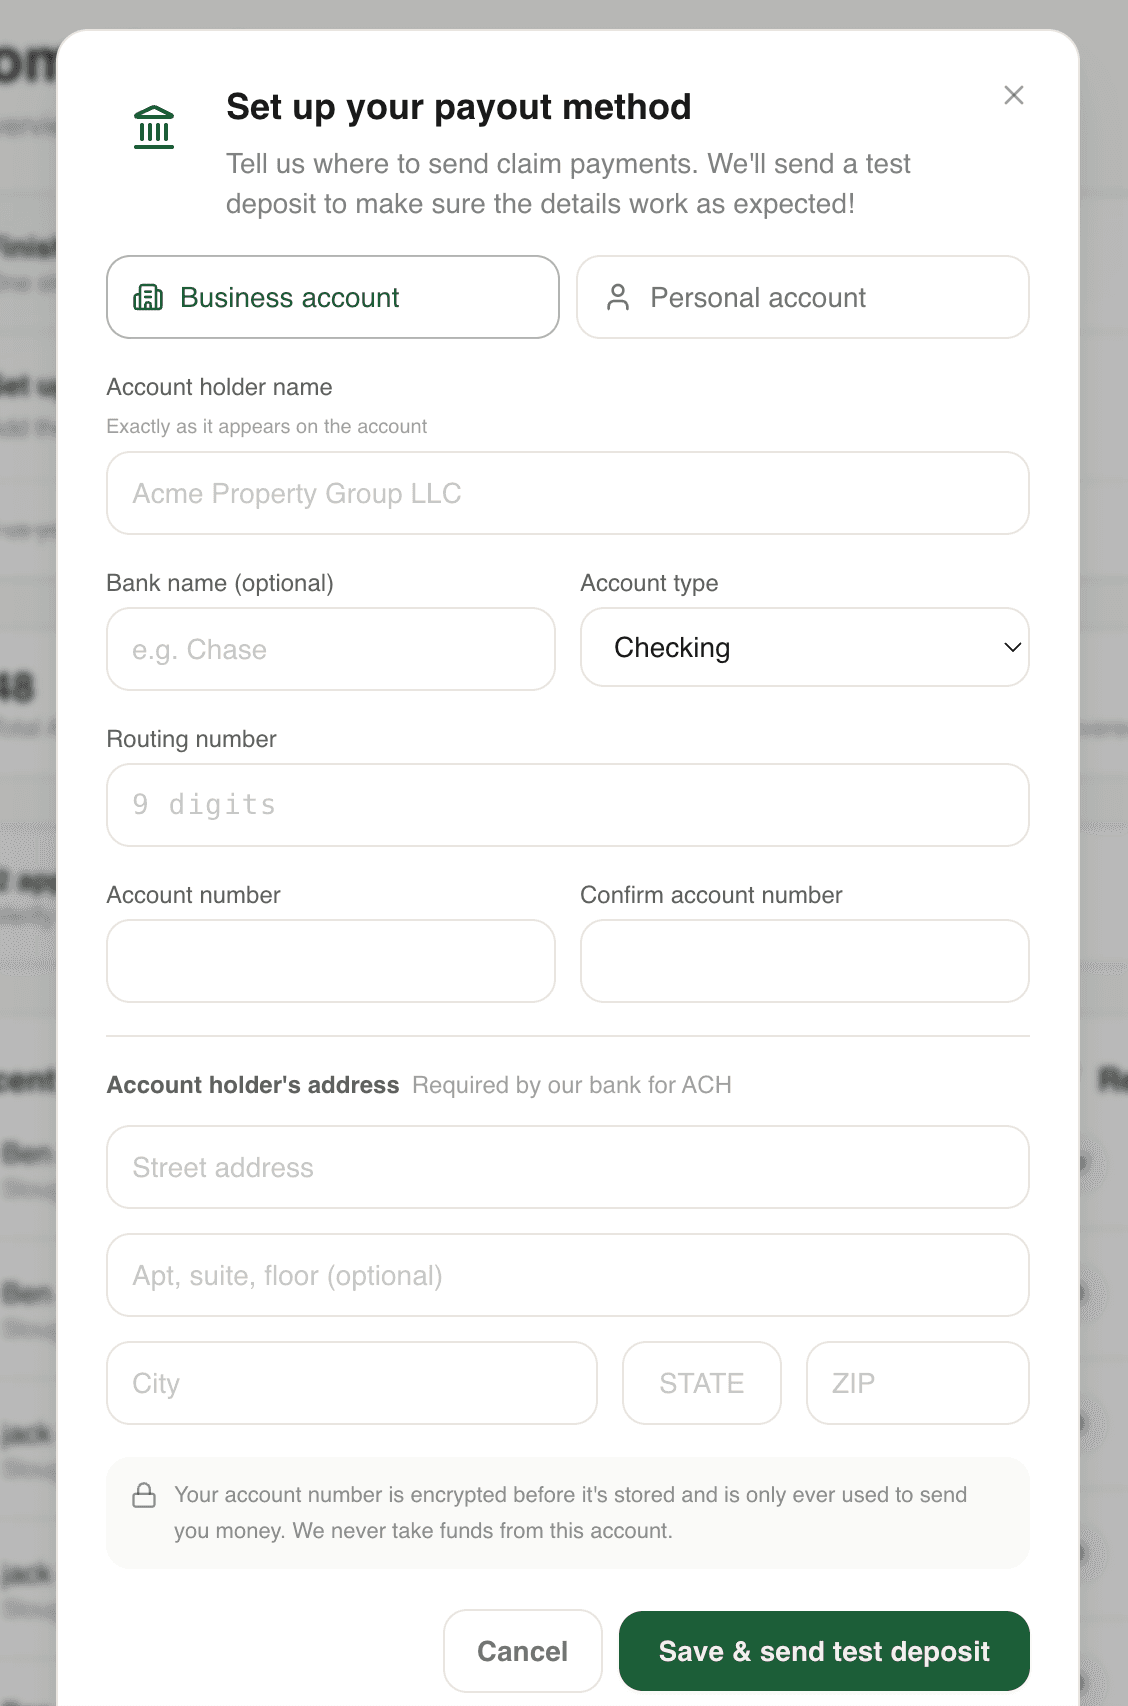Click into the Routing number field
This screenshot has width=1128, height=1706.
568,805
